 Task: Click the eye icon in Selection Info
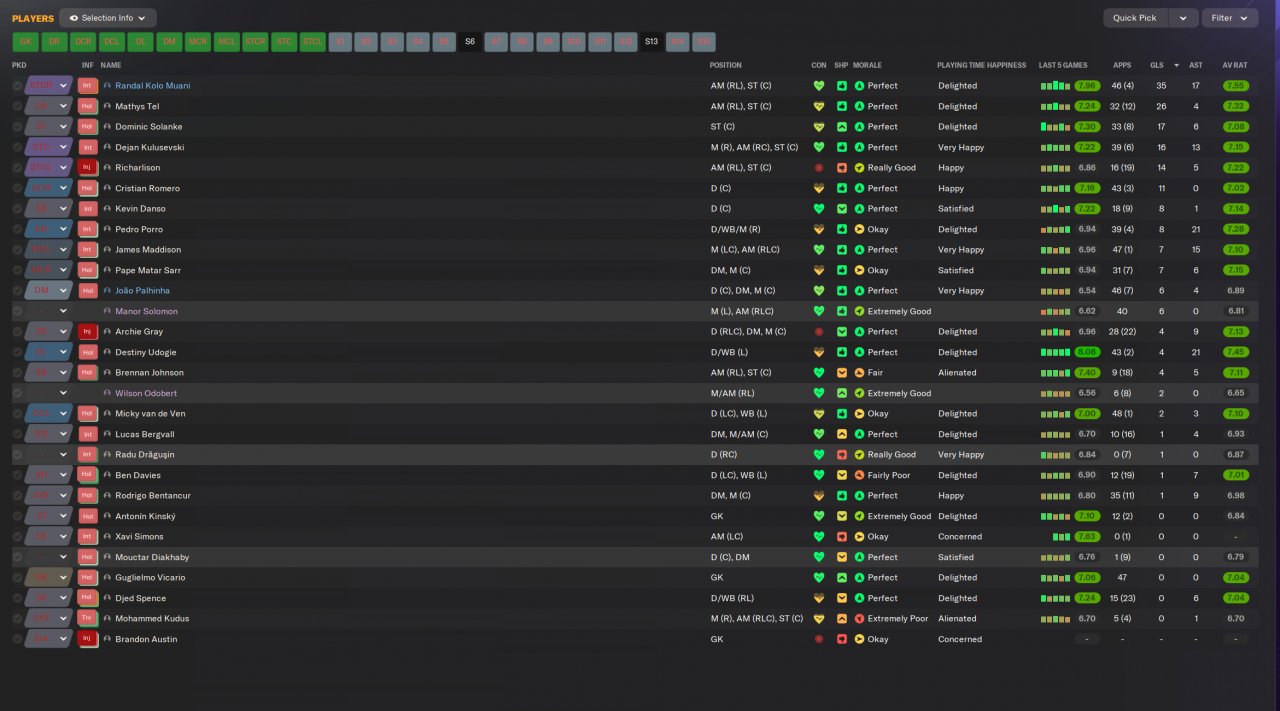74,18
